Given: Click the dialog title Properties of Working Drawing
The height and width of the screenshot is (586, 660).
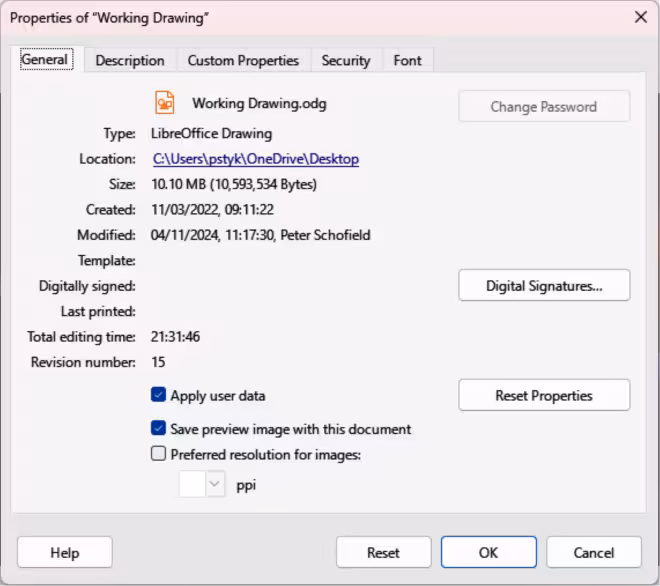Looking at the screenshot, I should 109,18.
